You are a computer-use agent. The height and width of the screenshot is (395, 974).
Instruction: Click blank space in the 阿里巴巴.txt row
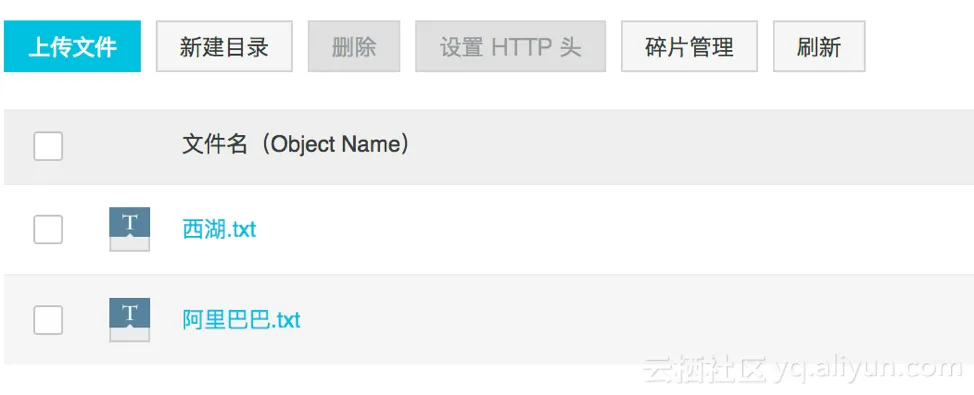[x=621, y=320]
